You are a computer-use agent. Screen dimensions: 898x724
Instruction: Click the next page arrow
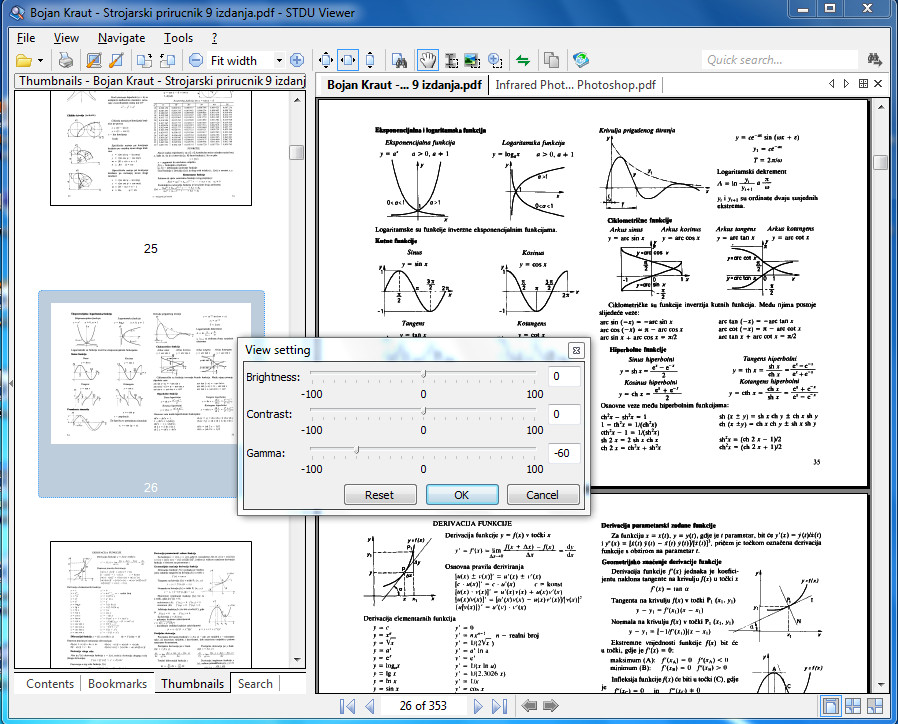pyautogui.click(x=478, y=707)
